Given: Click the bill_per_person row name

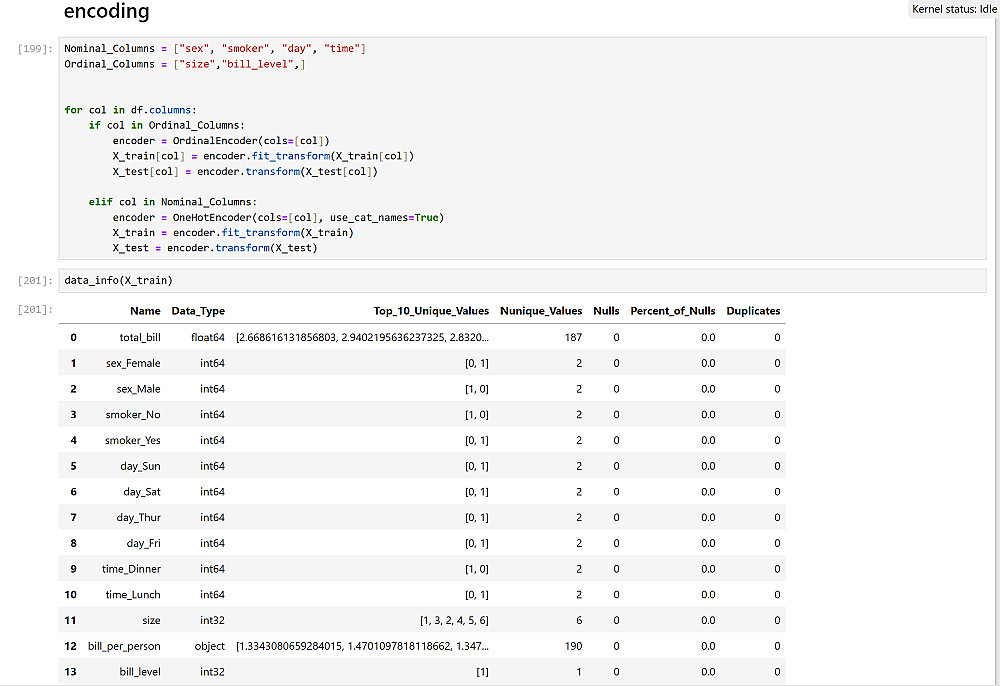Looking at the screenshot, I should (x=124, y=647).
